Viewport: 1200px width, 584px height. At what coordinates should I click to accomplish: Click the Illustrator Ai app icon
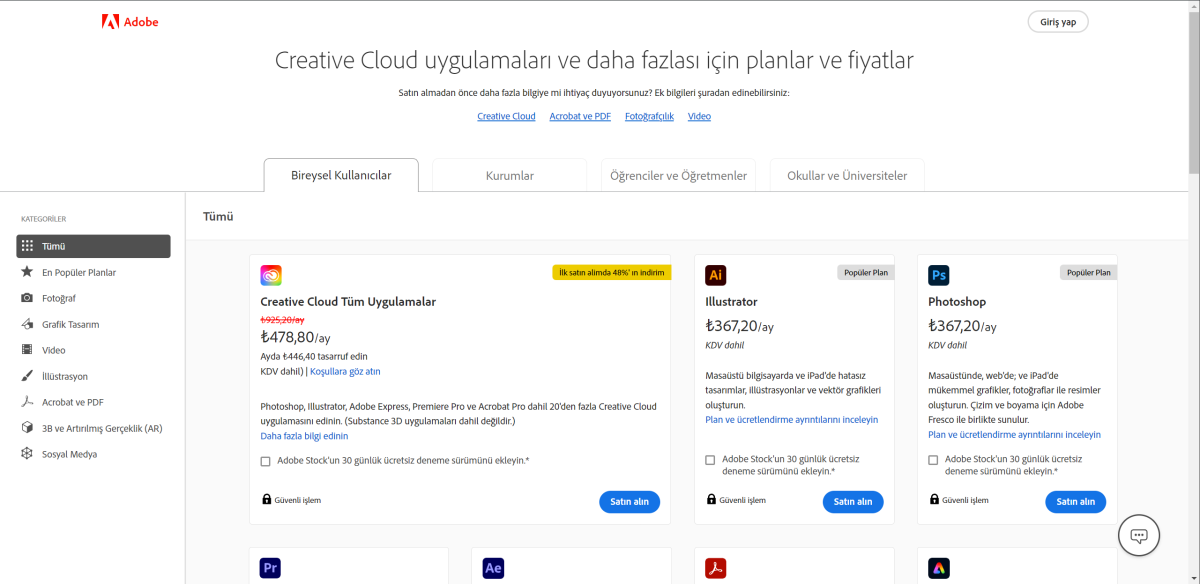pyautogui.click(x=716, y=275)
